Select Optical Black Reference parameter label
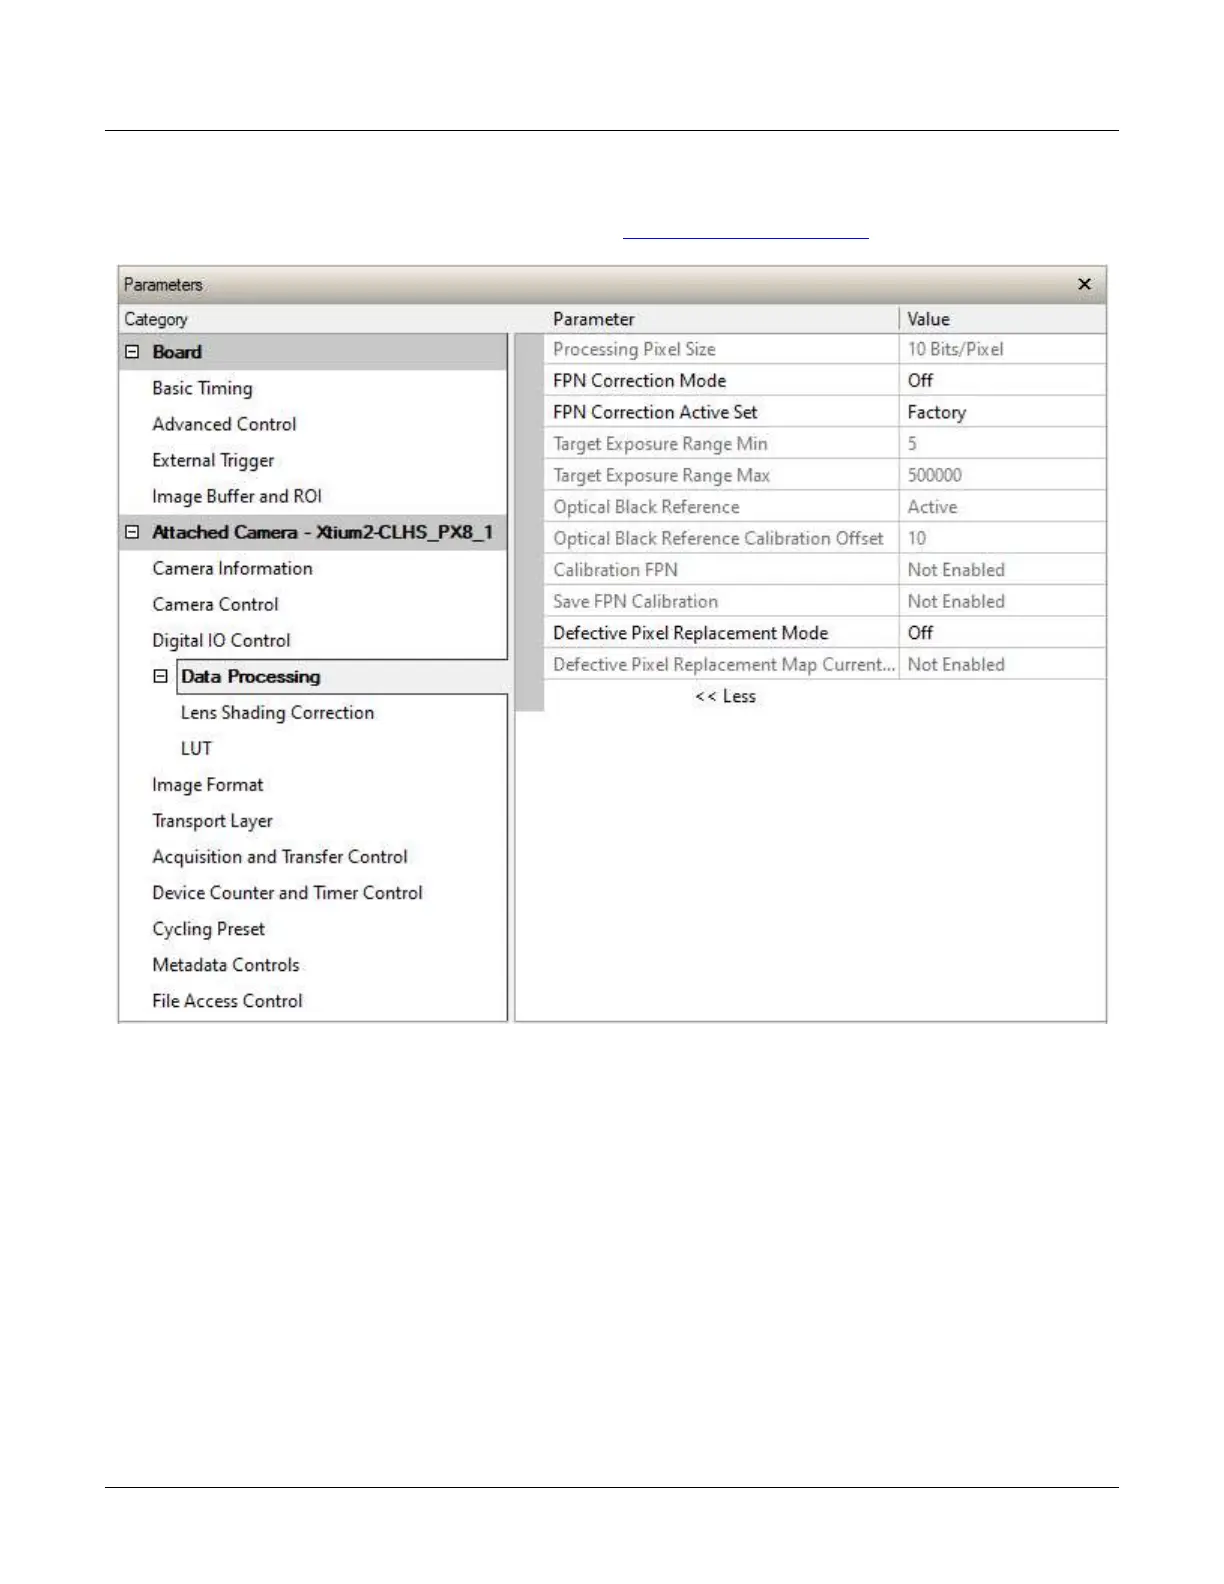 coord(646,507)
